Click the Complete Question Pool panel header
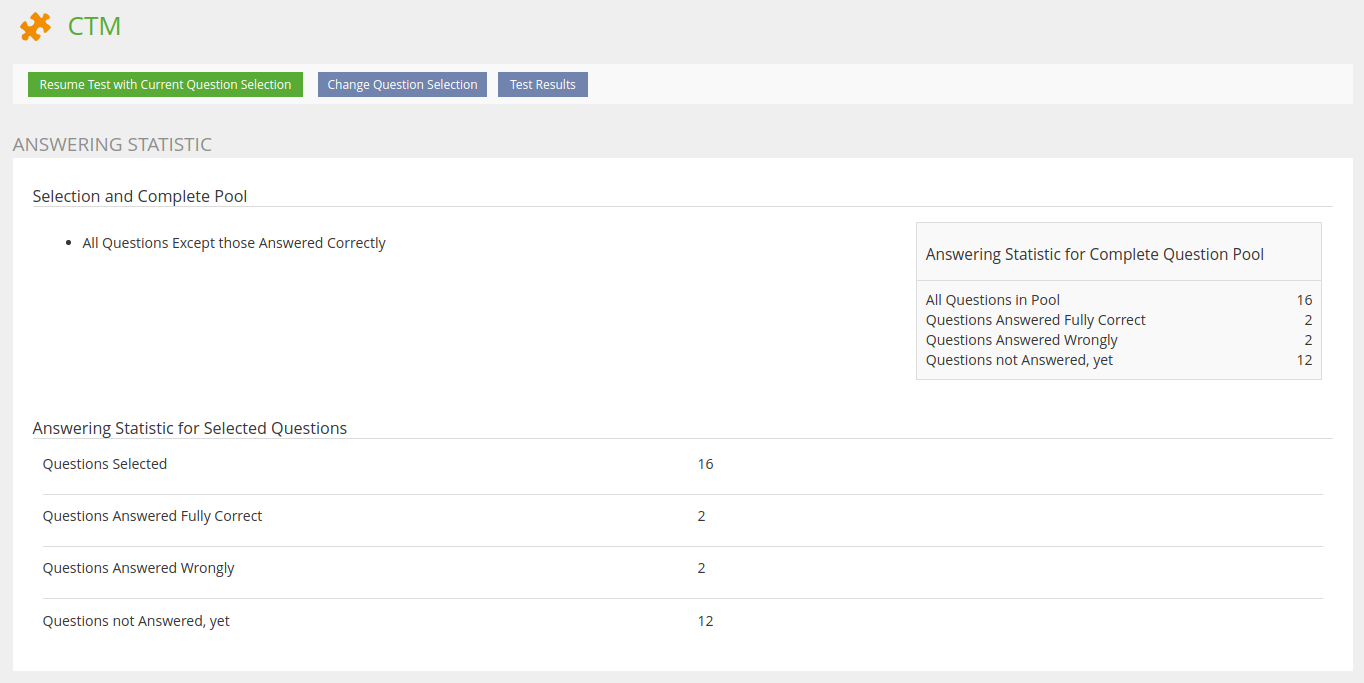Image resolution: width=1364 pixels, height=683 pixels. [x=1094, y=254]
